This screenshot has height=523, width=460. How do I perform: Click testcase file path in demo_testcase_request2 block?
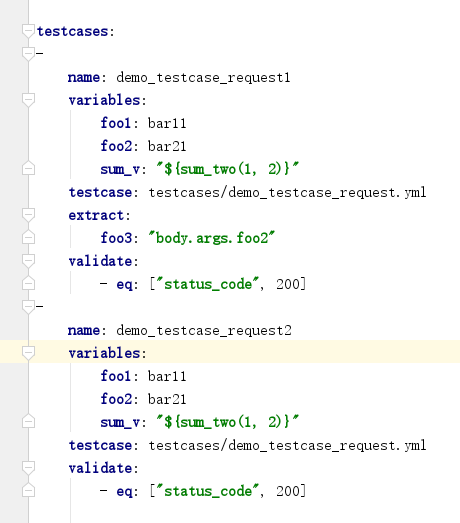tap(287, 445)
